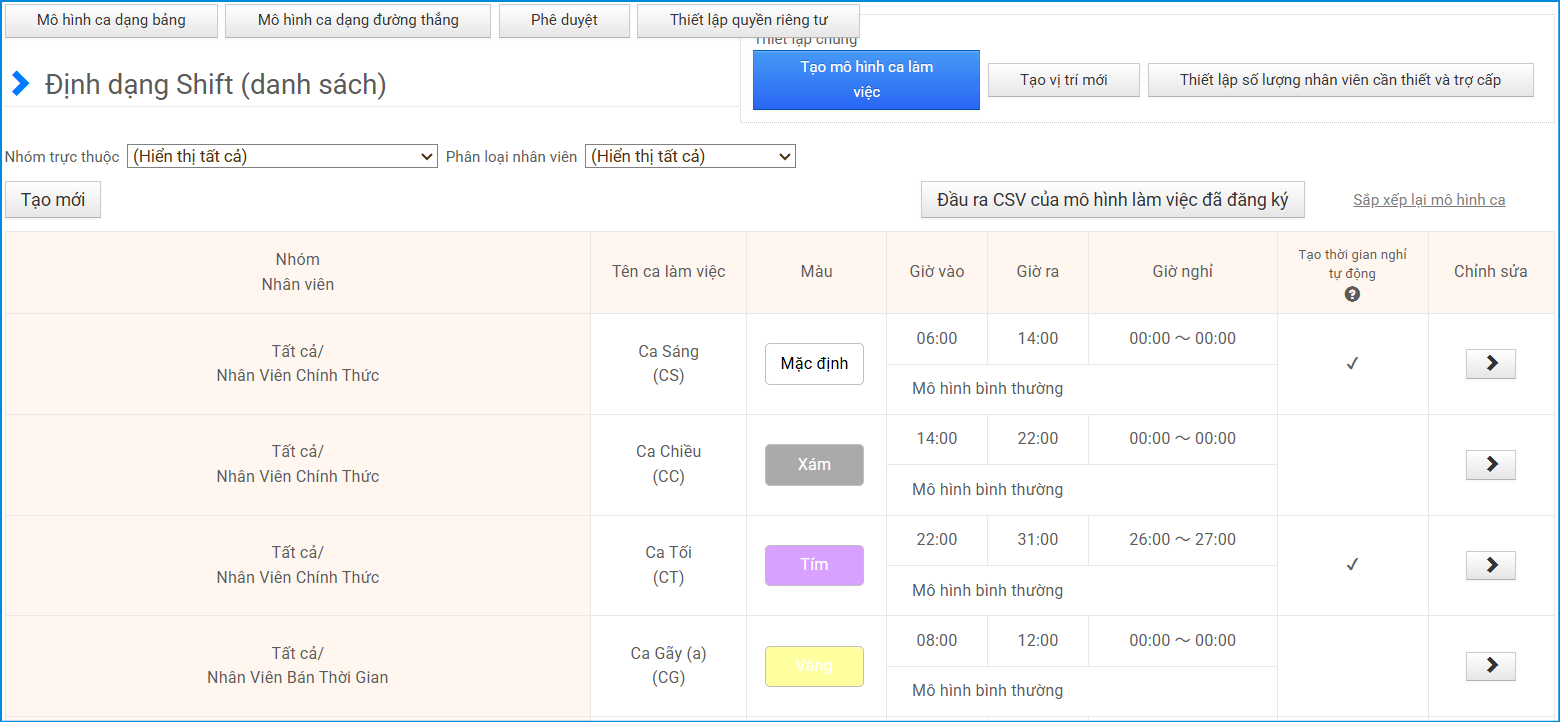
Task: Export CSV of registered work patterns
Action: click(x=1112, y=200)
